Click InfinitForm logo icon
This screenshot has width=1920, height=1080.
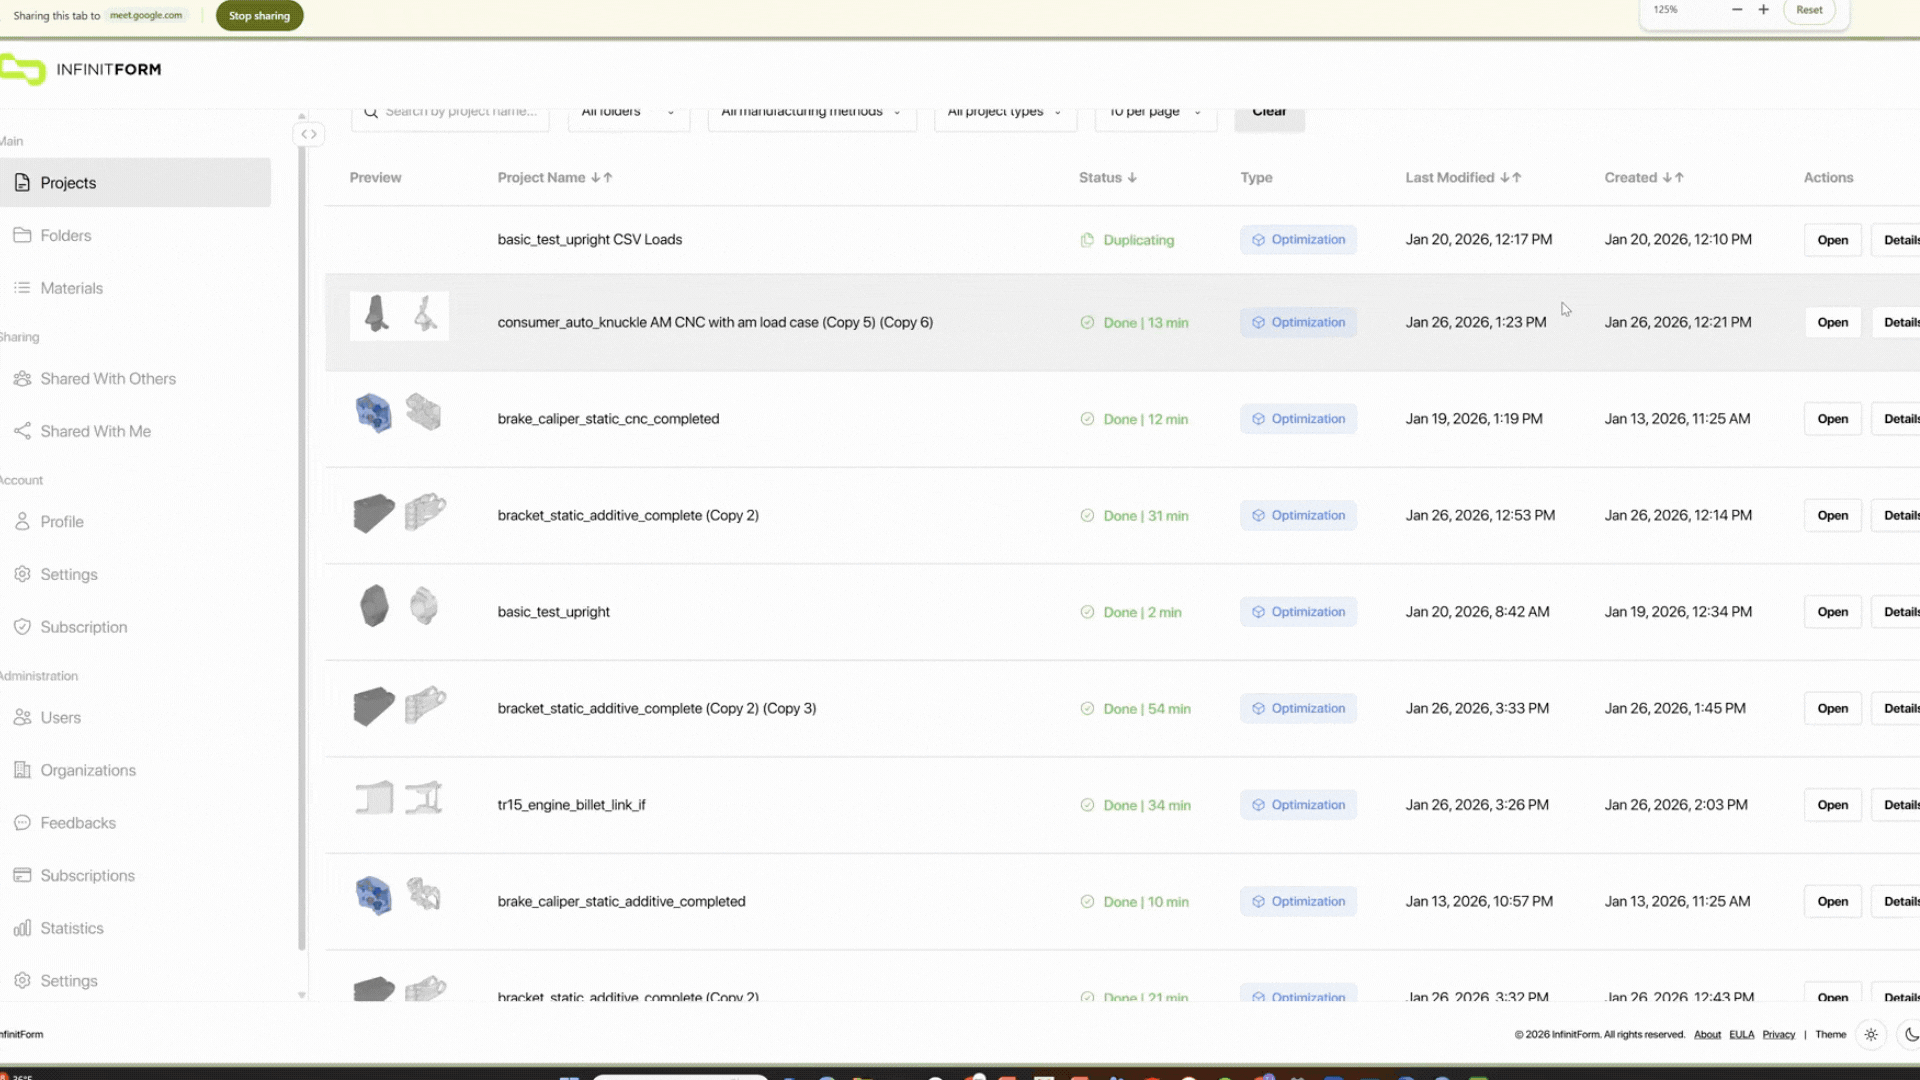(x=22, y=70)
